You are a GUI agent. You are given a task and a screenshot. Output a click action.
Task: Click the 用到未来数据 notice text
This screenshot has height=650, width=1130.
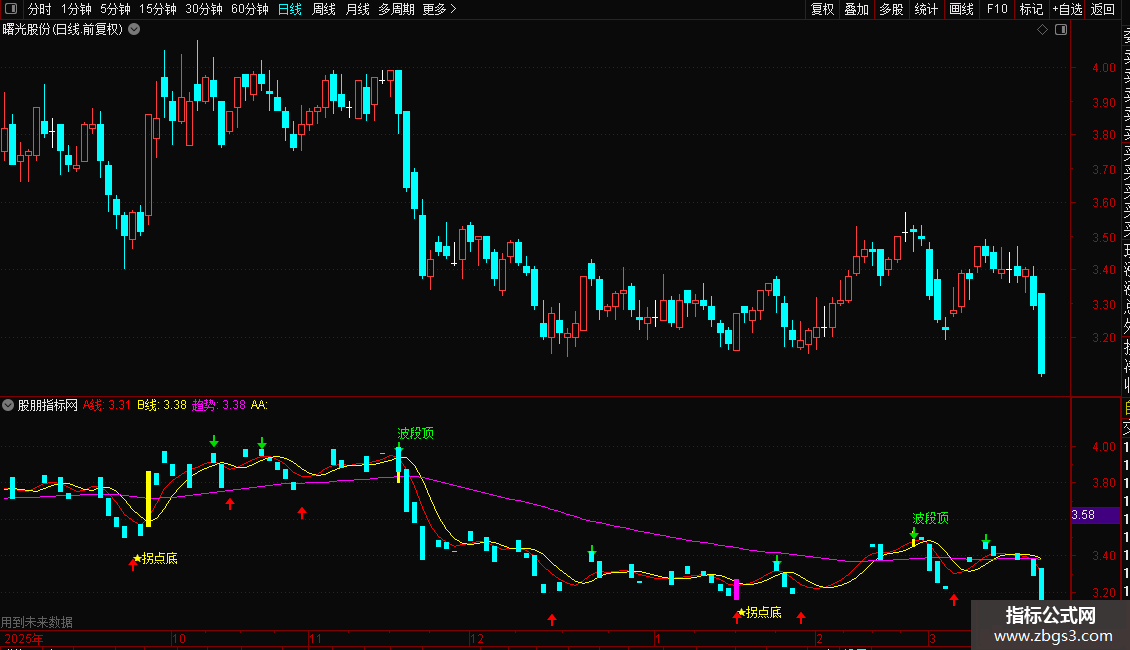[x=37, y=622]
